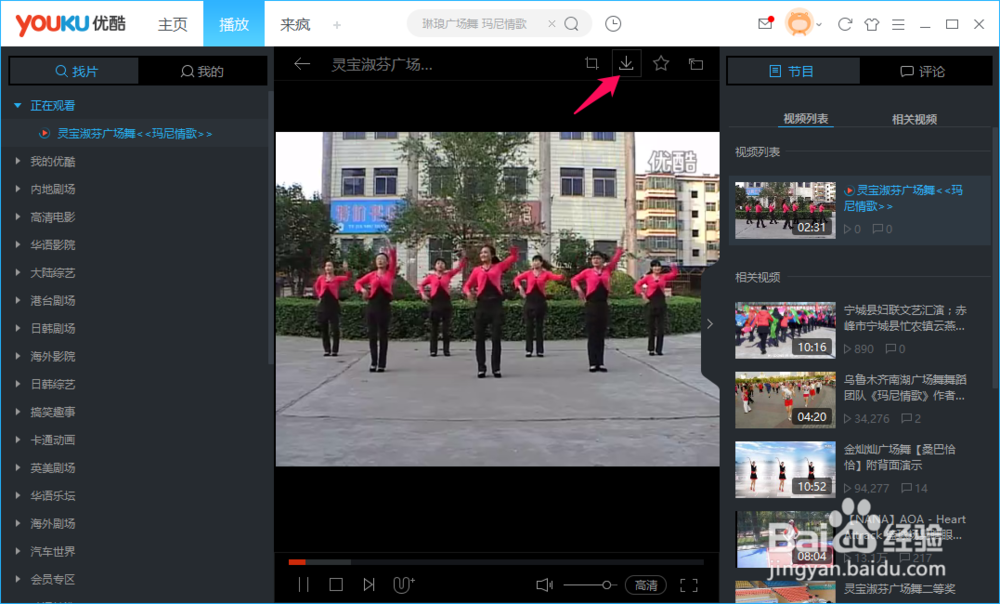
Task: Pause the video playback
Action: pyautogui.click(x=304, y=585)
